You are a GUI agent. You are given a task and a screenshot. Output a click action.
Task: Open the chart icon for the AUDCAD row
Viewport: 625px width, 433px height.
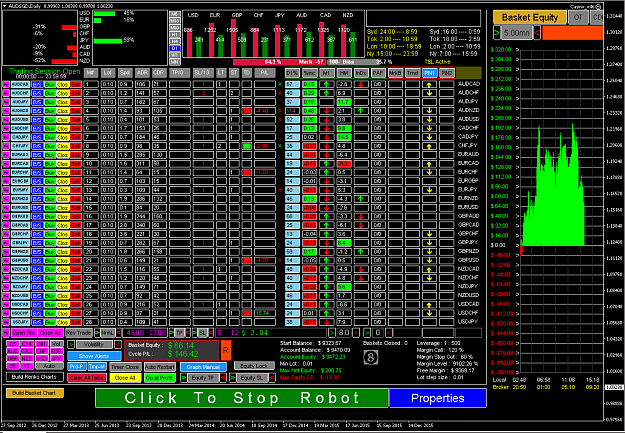tap(6, 84)
